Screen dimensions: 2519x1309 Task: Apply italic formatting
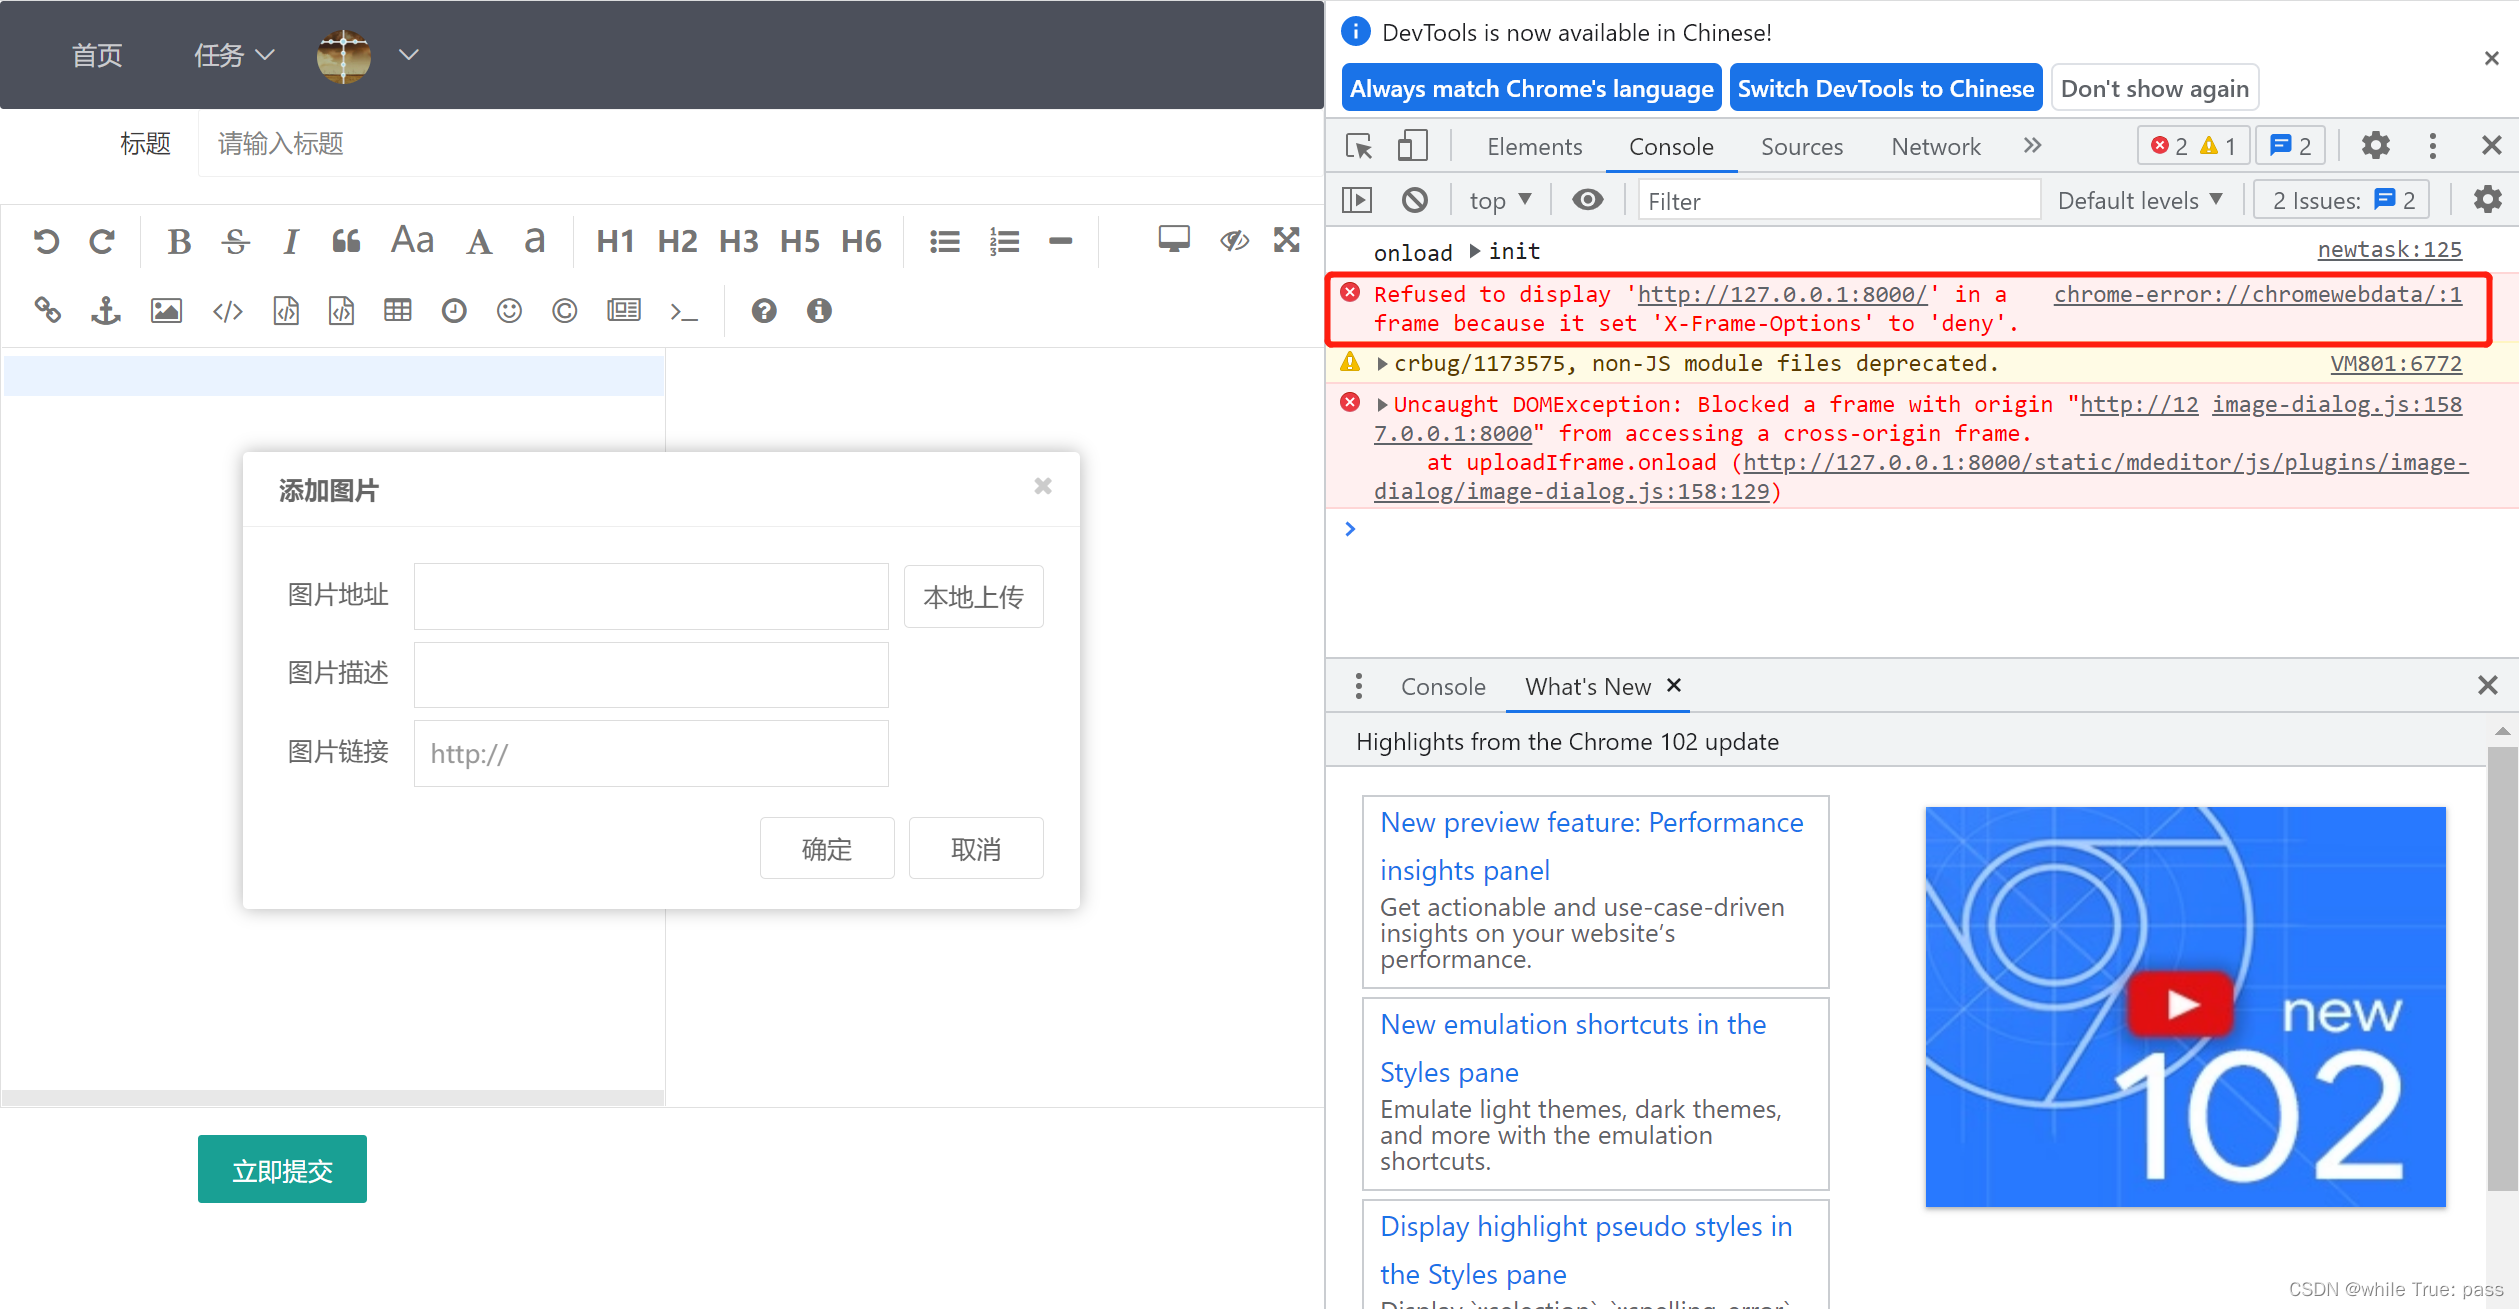coord(291,241)
